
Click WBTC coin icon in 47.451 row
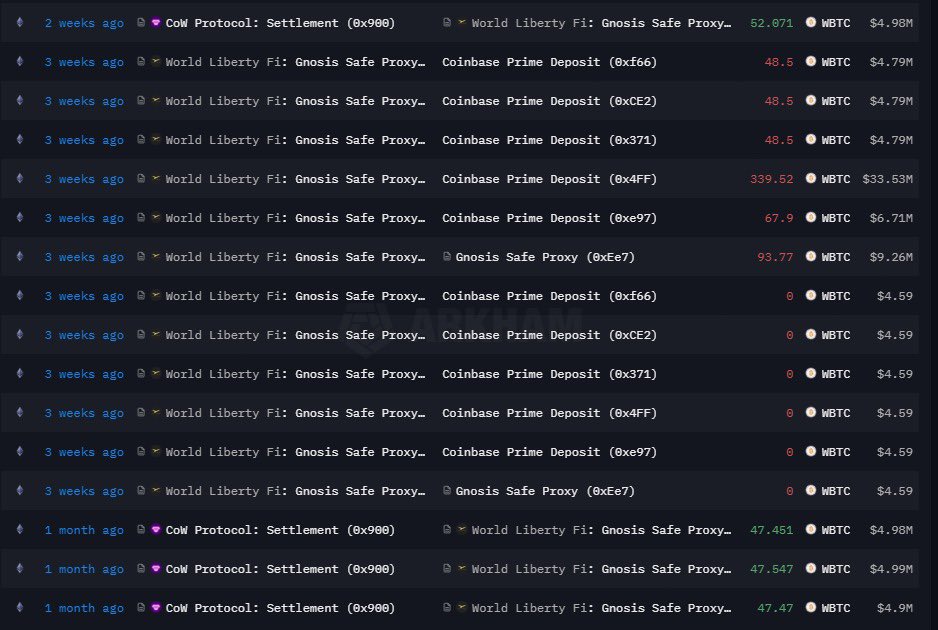point(811,529)
